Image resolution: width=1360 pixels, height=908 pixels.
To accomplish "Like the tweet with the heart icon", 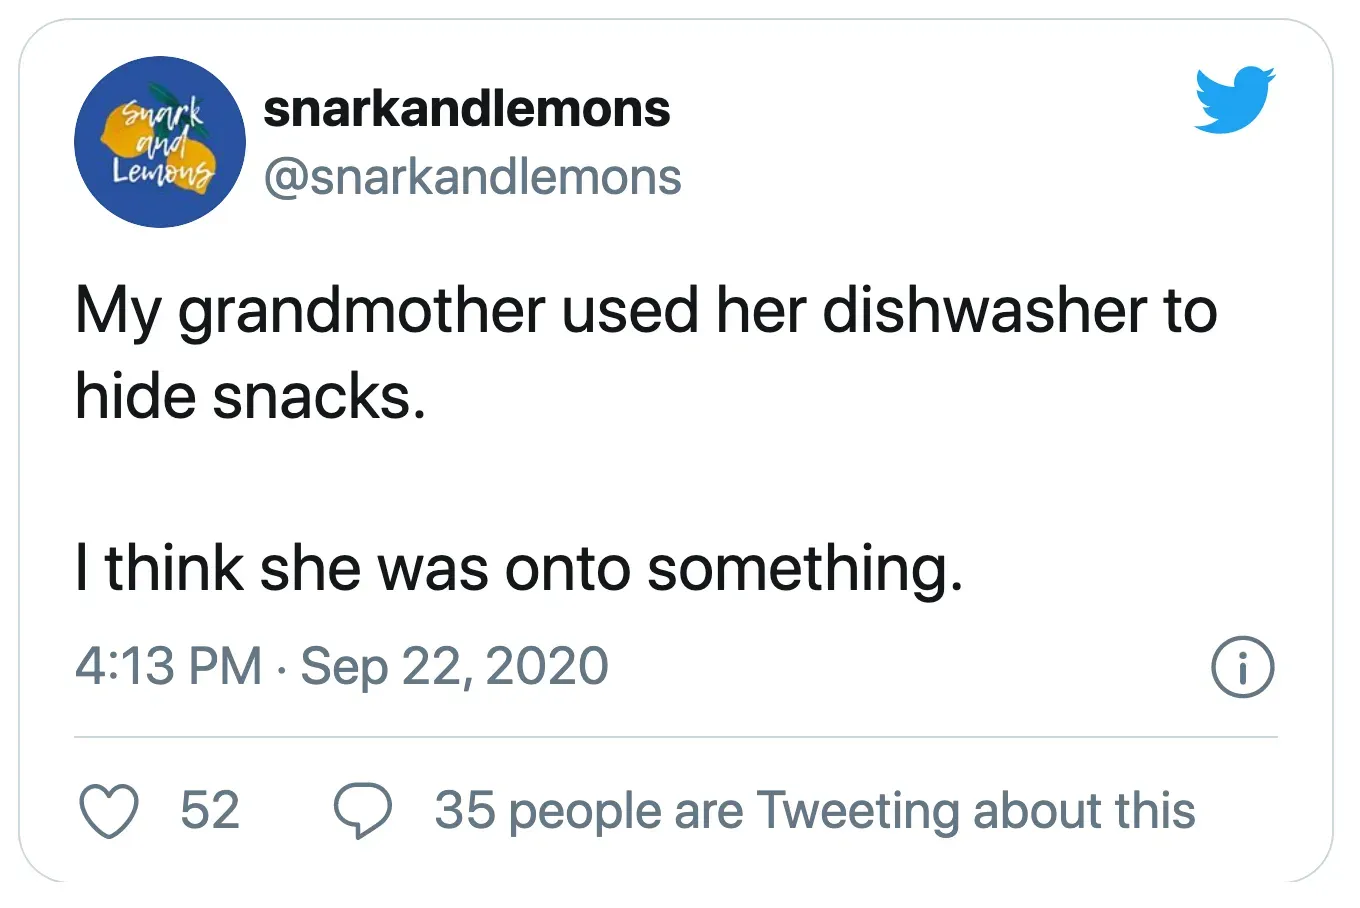I will point(108,810).
